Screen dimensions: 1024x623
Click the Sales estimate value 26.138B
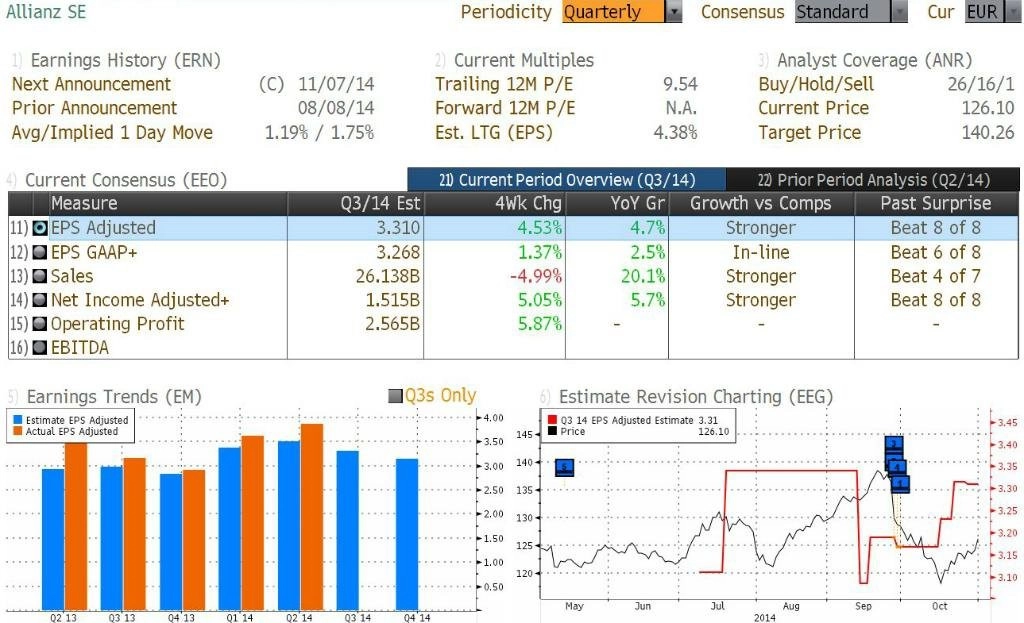pos(388,276)
